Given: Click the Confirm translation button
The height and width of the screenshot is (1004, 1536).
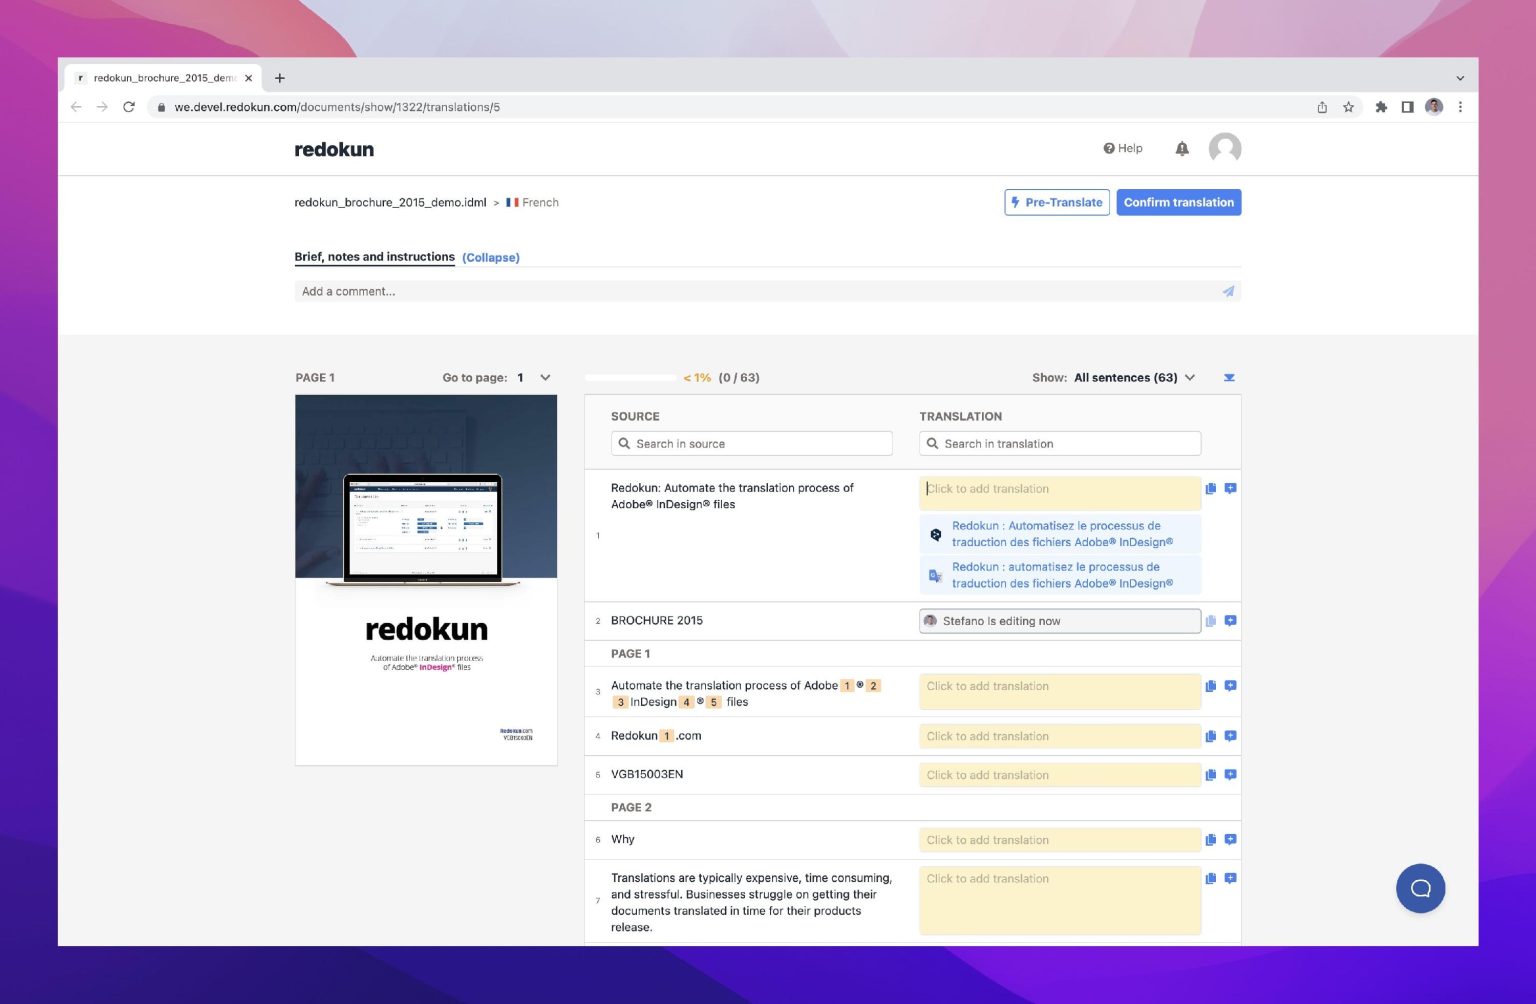Looking at the screenshot, I should [x=1178, y=202].
